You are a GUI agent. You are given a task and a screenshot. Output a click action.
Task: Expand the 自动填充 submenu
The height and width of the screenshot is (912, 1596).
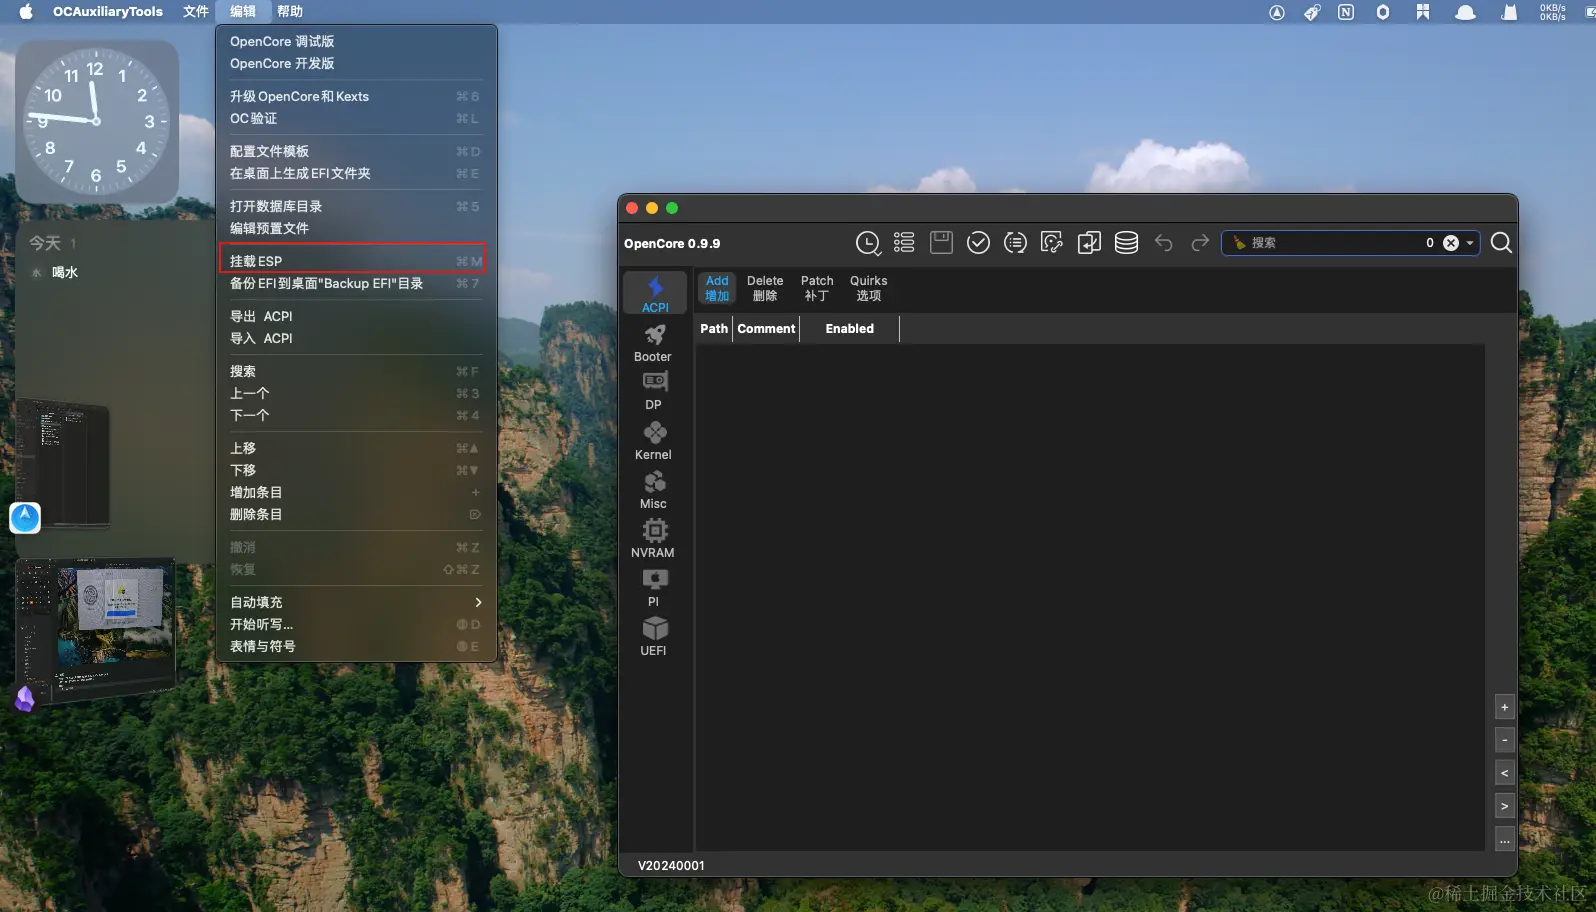(356, 602)
